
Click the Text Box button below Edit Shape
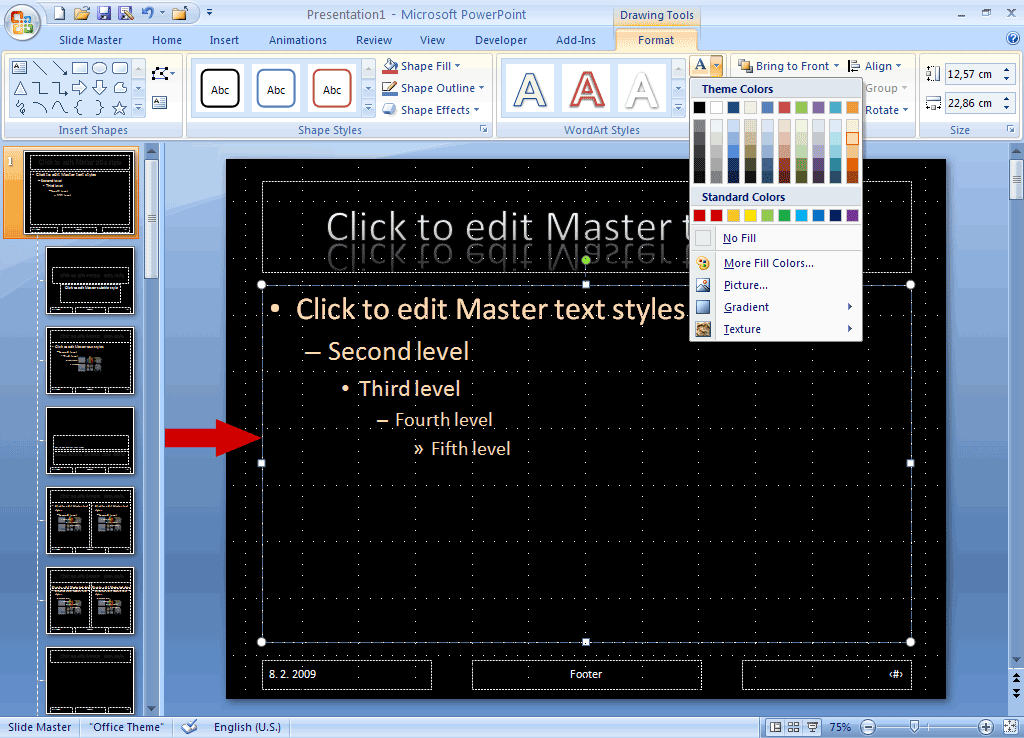tap(159, 102)
